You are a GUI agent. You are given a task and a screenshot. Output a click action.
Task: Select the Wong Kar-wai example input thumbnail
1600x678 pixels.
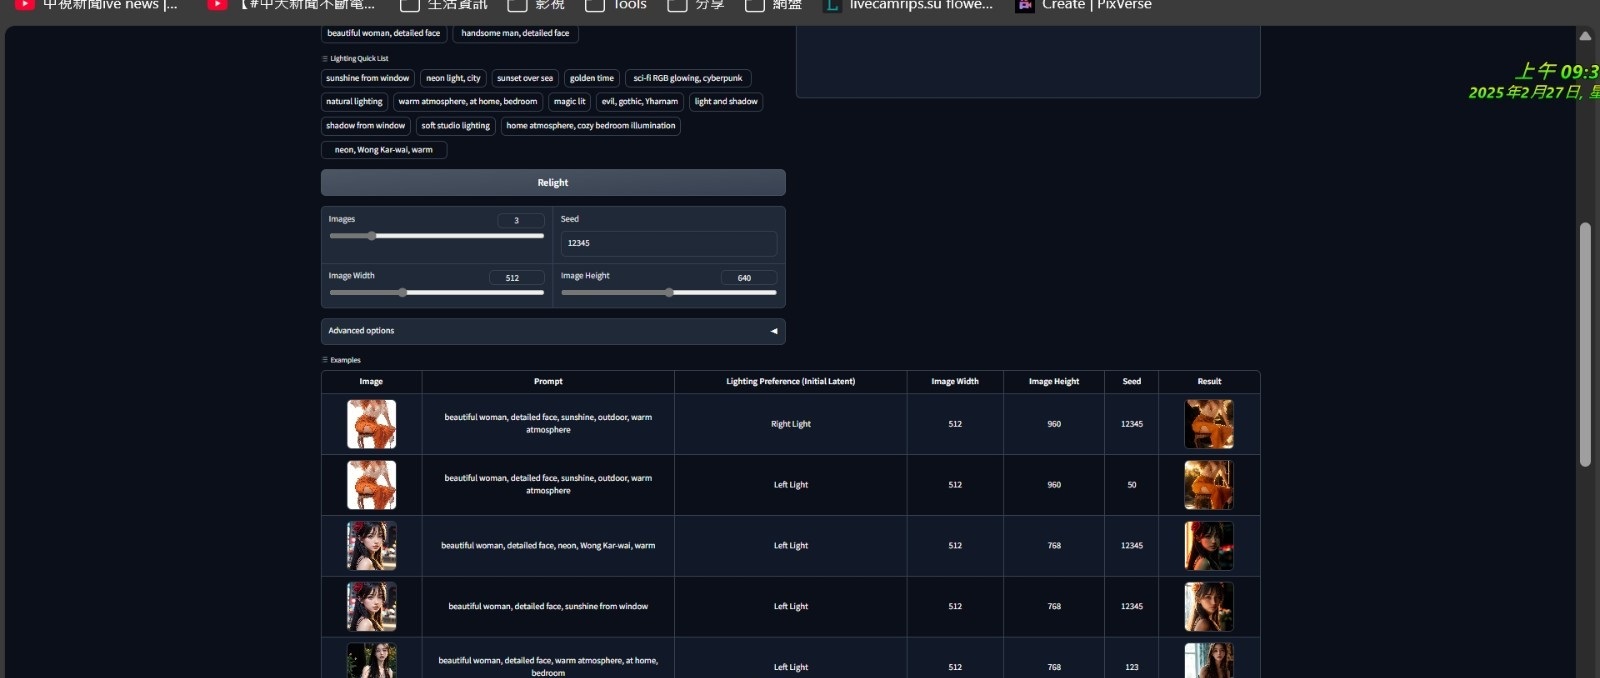(x=371, y=546)
